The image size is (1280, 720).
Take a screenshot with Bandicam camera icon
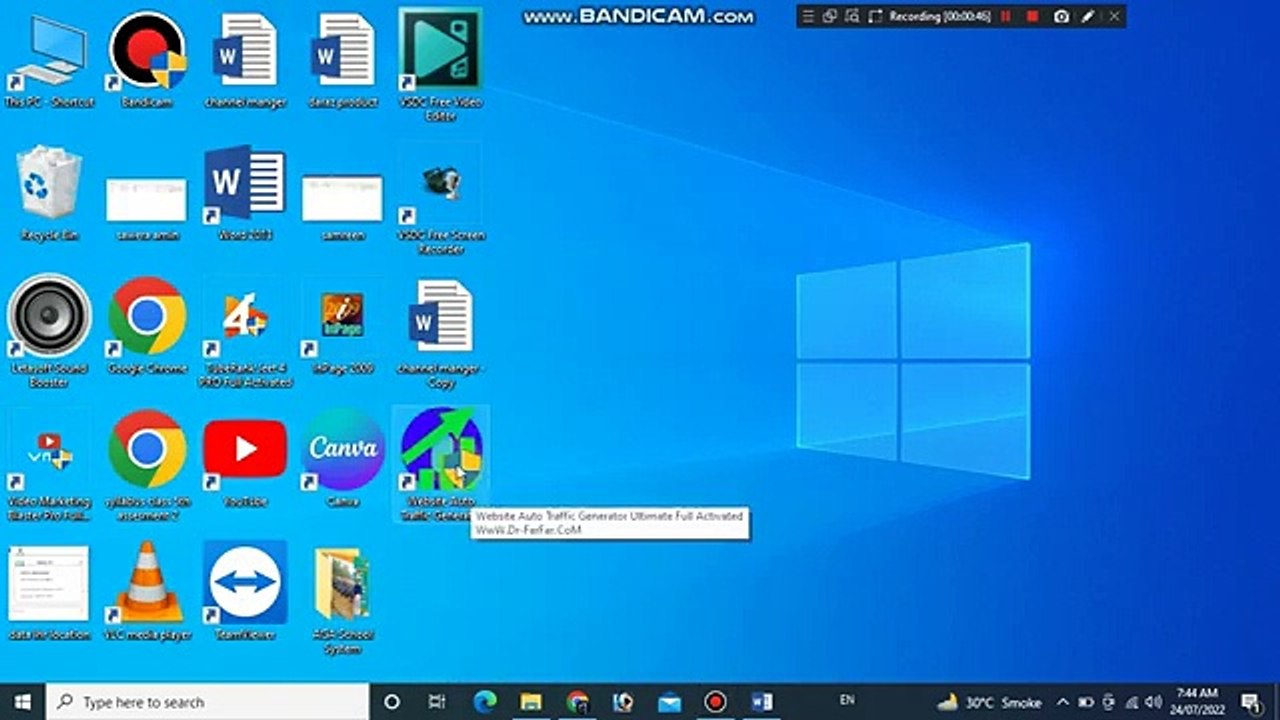point(1062,16)
